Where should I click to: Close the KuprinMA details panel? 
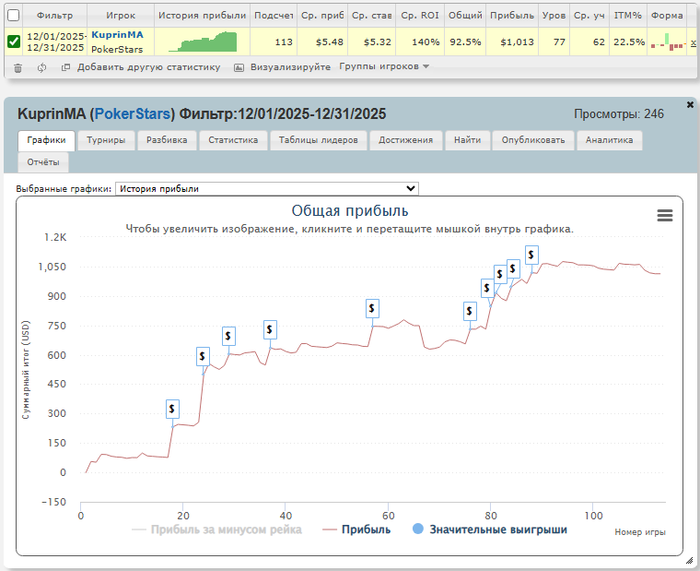(x=690, y=104)
